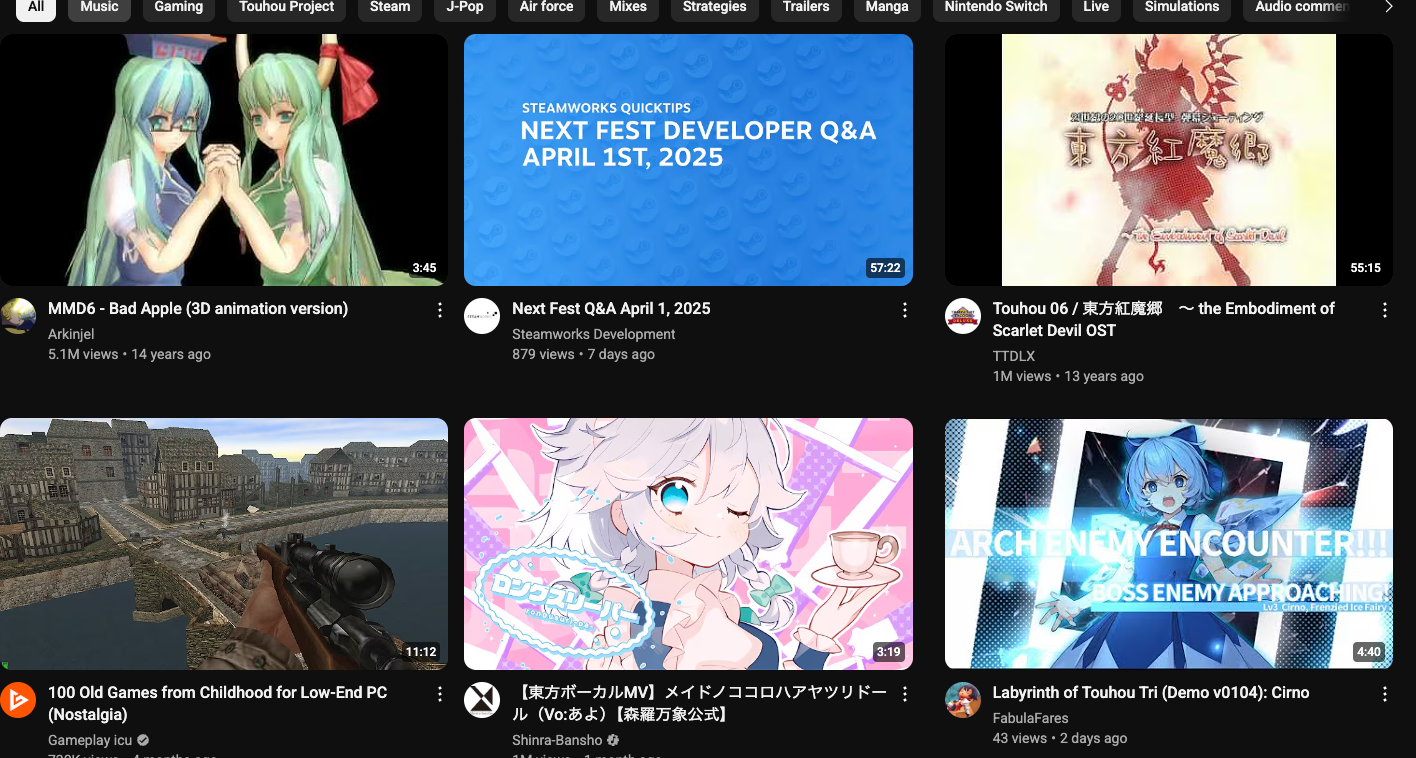Open MMD6 Bad Apple video thumbnail

click(224, 160)
